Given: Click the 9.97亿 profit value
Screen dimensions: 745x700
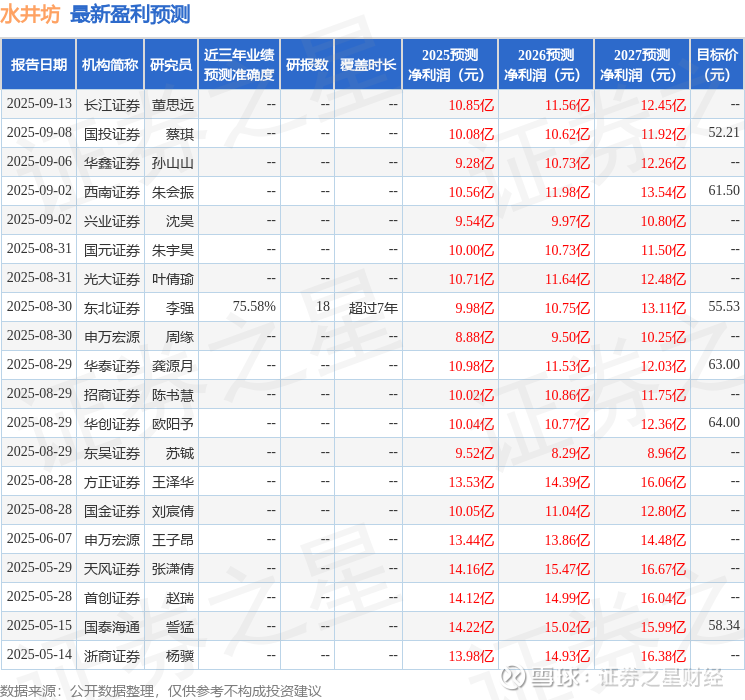Looking at the screenshot, I should coord(570,221).
